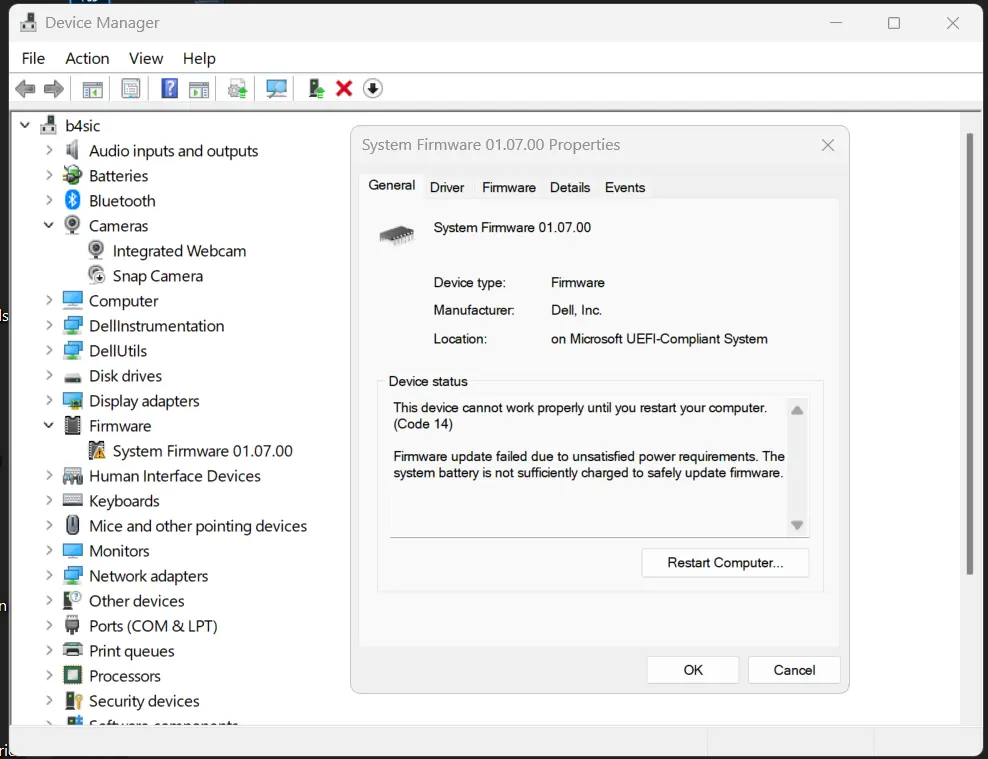Image resolution: width=988 pixels, height=759 pixels.
Task: Click Cancel in the Properties dialog
Action: 794,670
